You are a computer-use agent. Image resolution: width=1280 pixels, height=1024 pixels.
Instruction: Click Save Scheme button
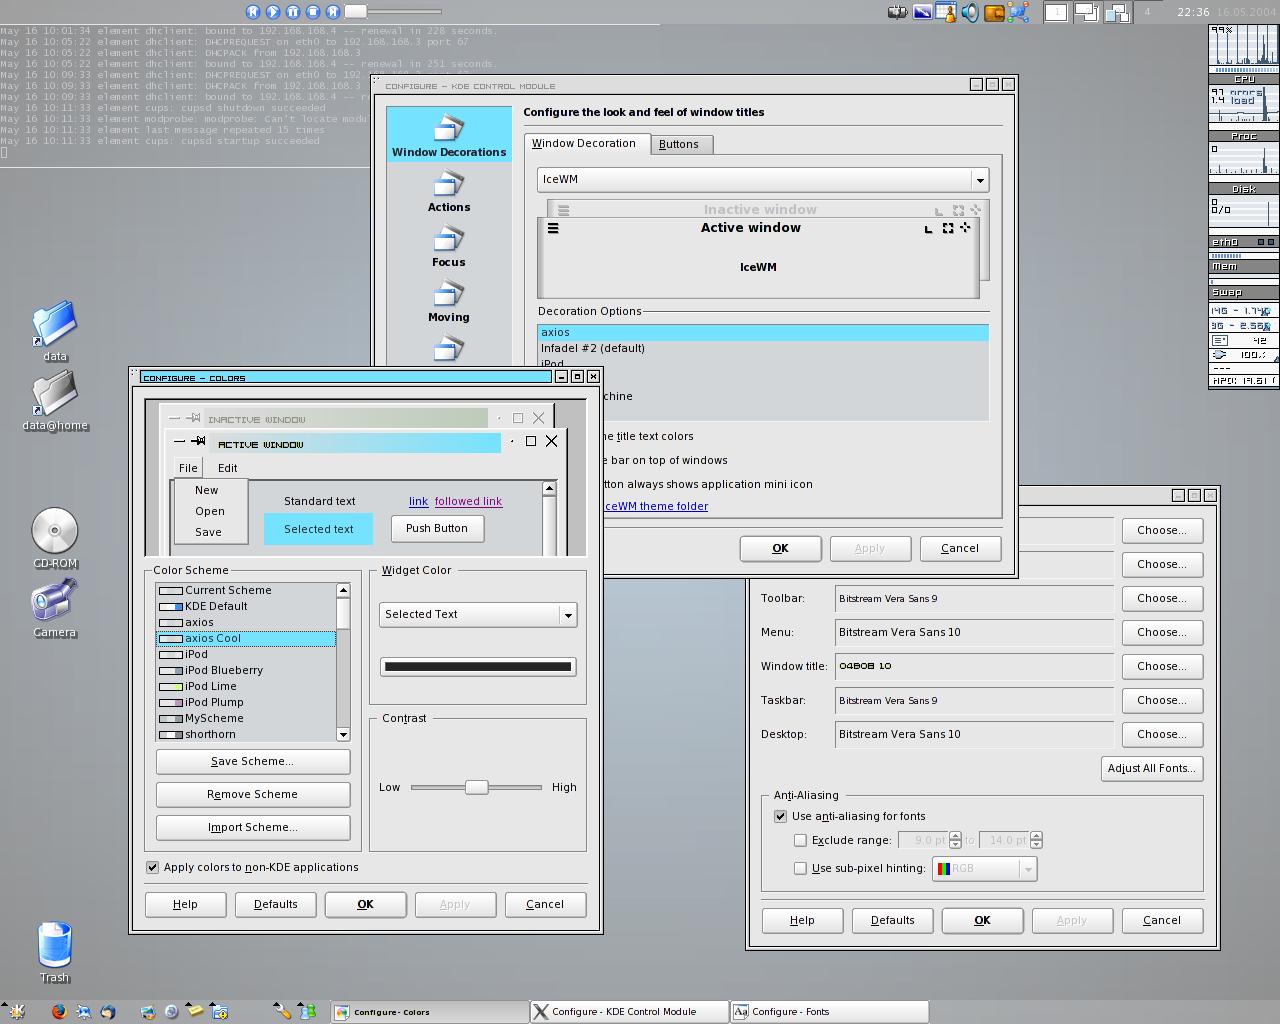[x=253, y=761]
